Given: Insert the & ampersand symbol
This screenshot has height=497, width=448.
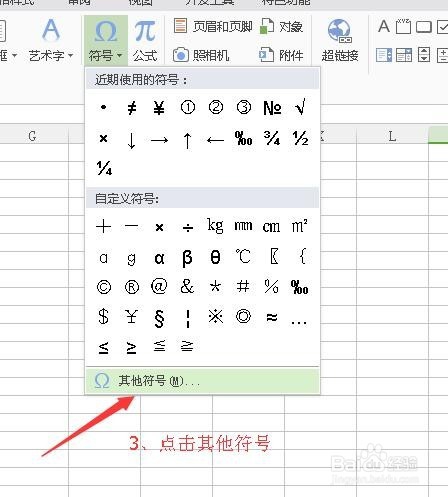Looking at the screenshot, I should pyautogui.click(x=187, y=286).
